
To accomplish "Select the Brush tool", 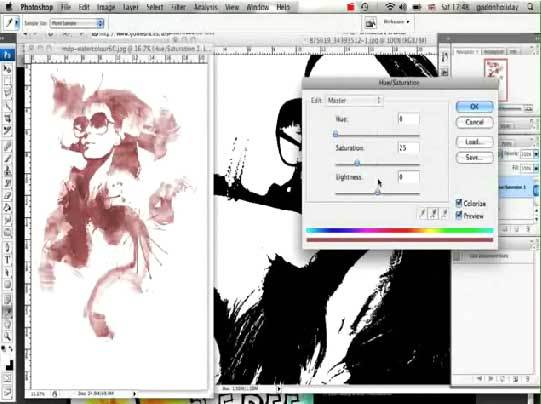I will coord(7,159).
